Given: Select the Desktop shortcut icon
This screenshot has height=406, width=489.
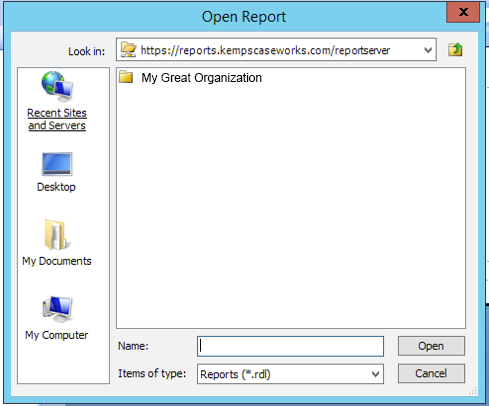Looking at the screenshot, I should (57, 164).
